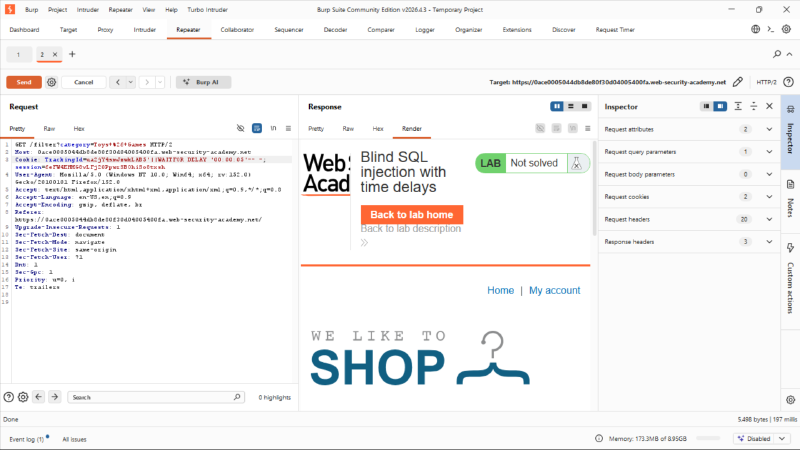
Task: Open history dropdown beside forward arrow
Action: click(x=160, y=82)
